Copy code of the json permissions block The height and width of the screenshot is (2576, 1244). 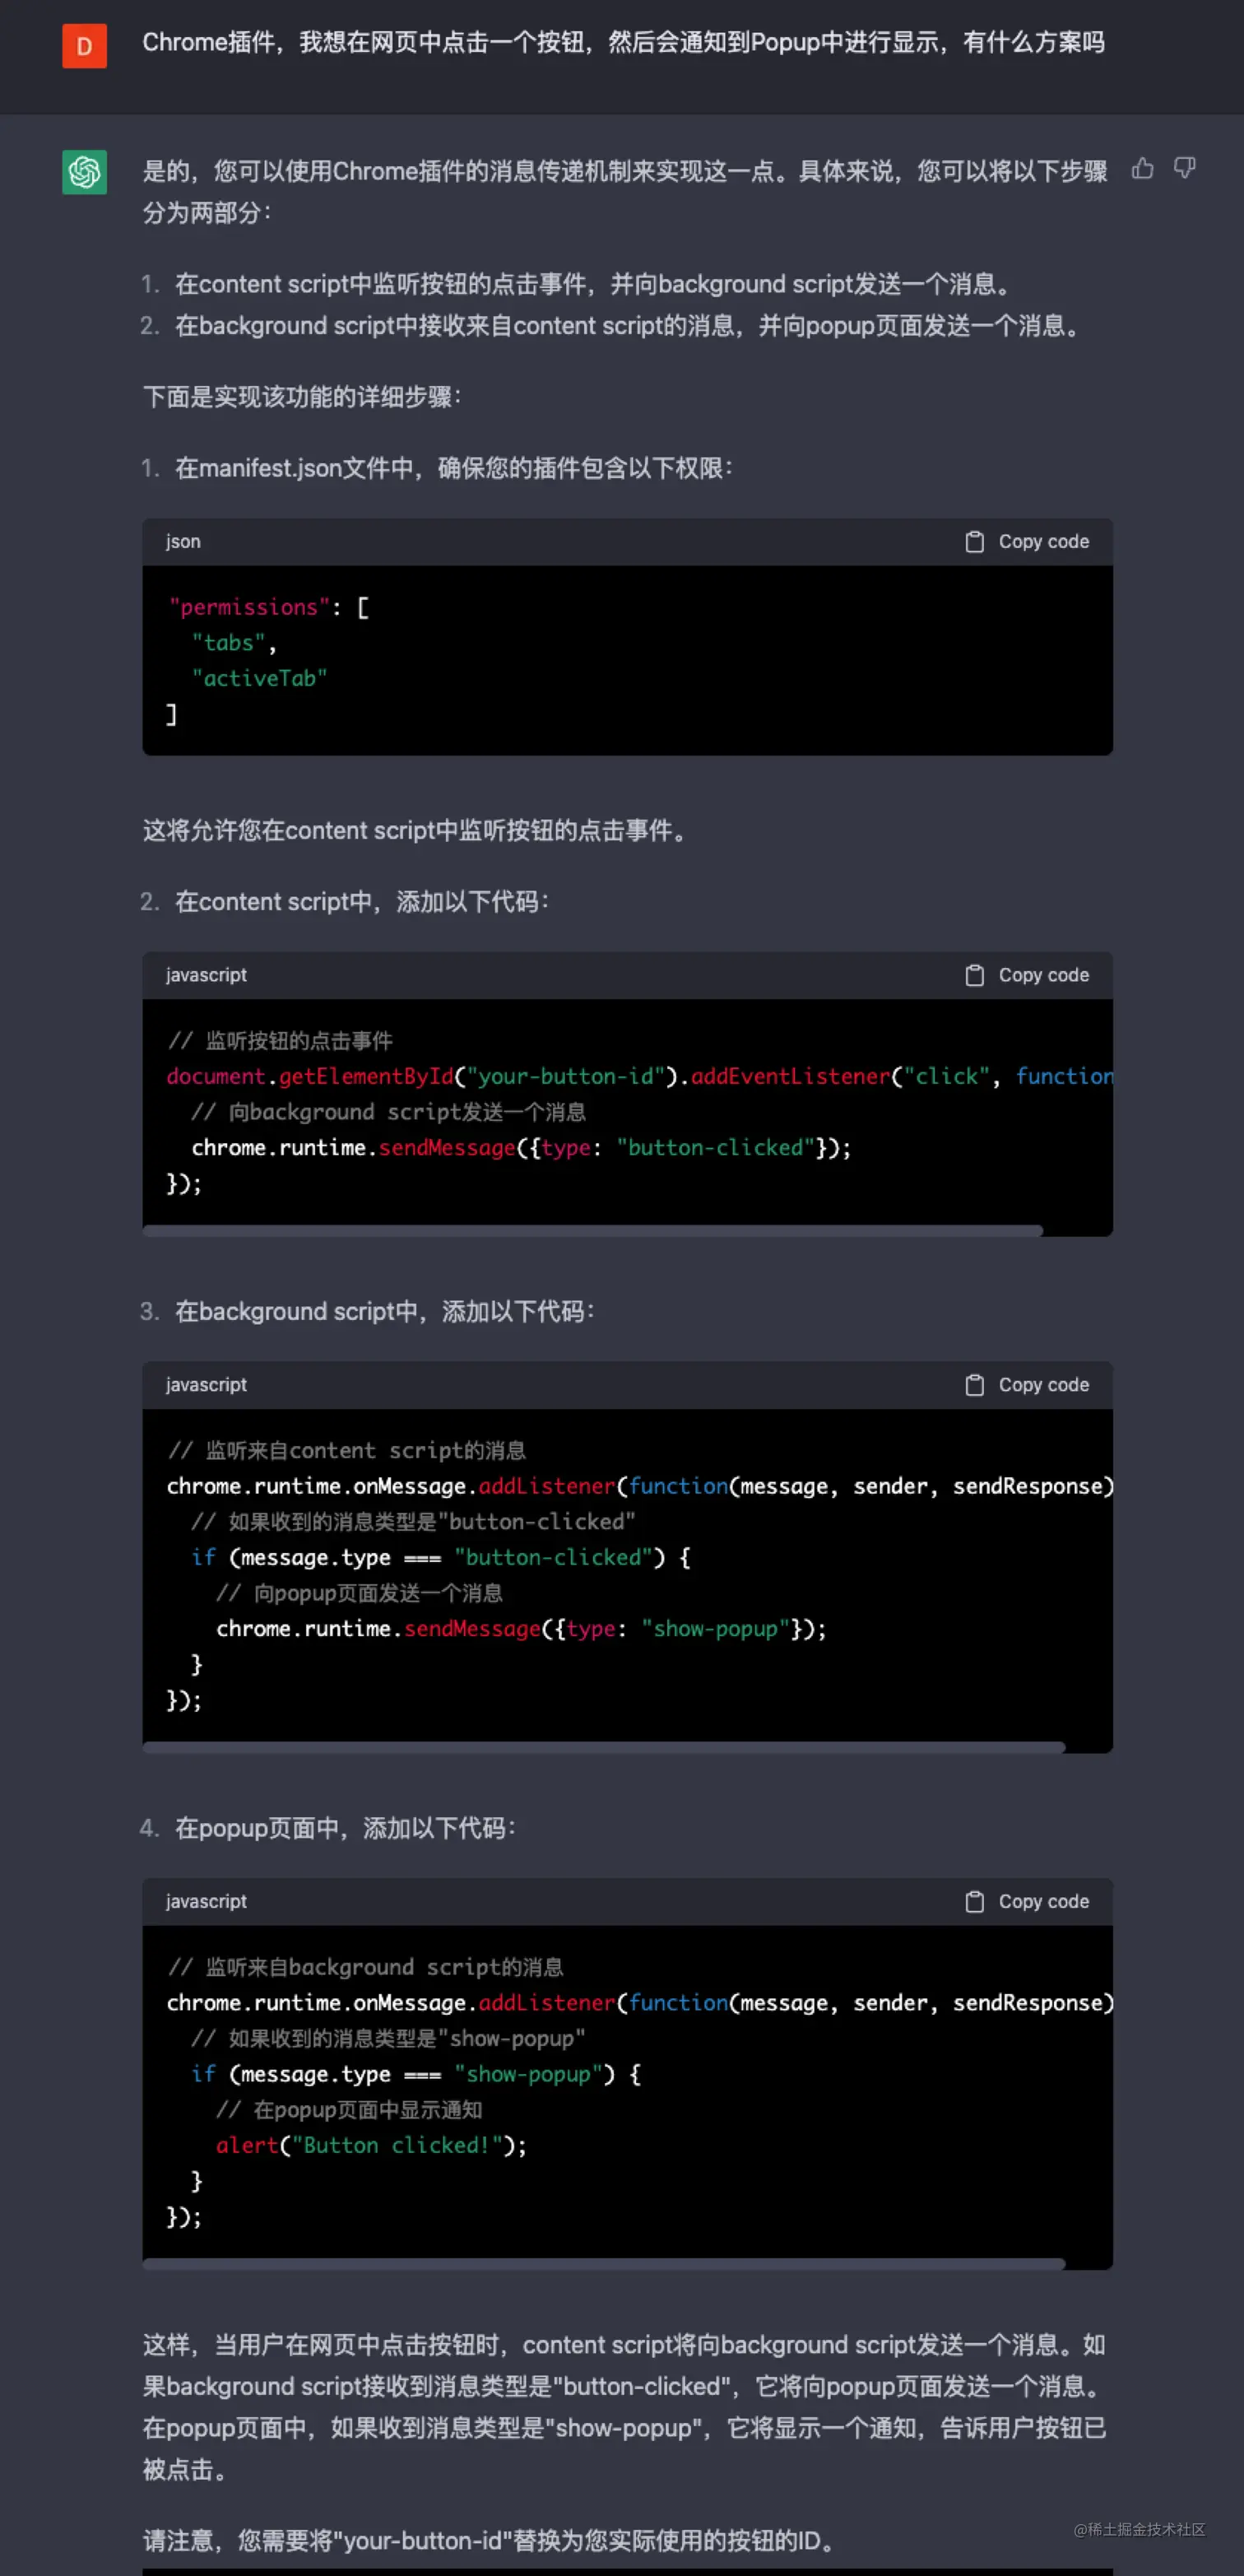1027,541
